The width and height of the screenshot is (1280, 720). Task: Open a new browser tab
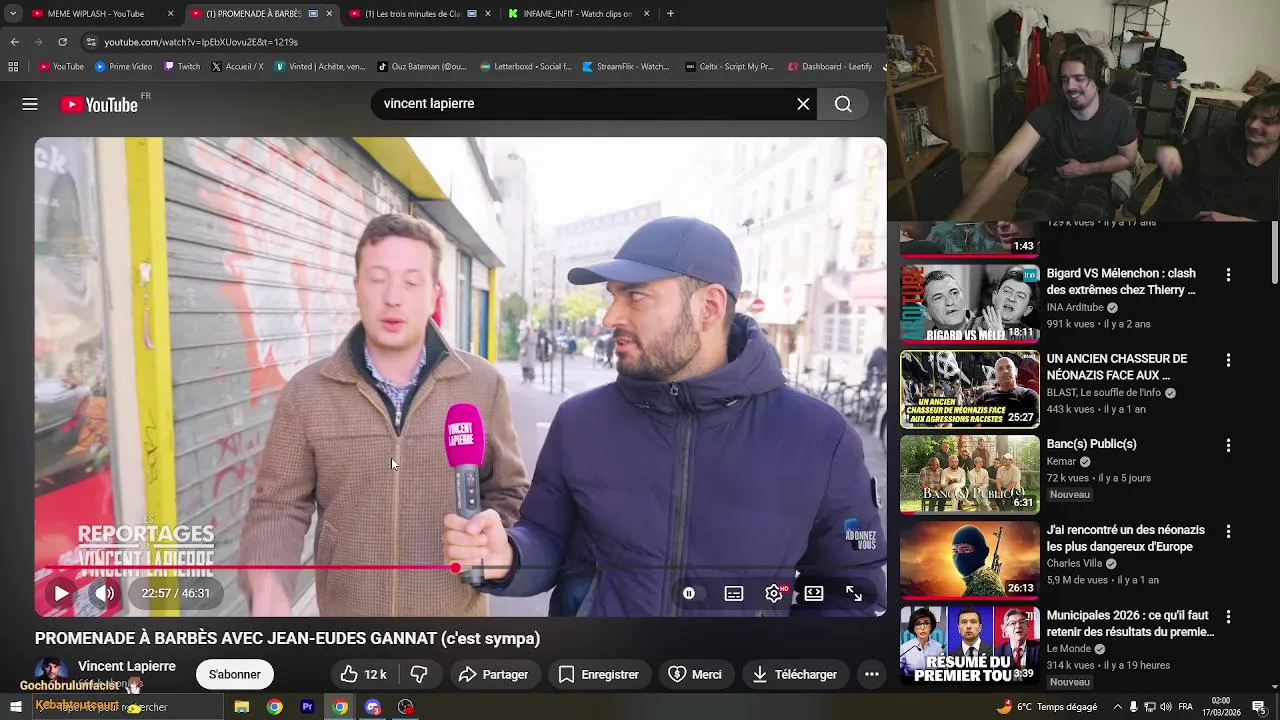click(x=670, y=14)
